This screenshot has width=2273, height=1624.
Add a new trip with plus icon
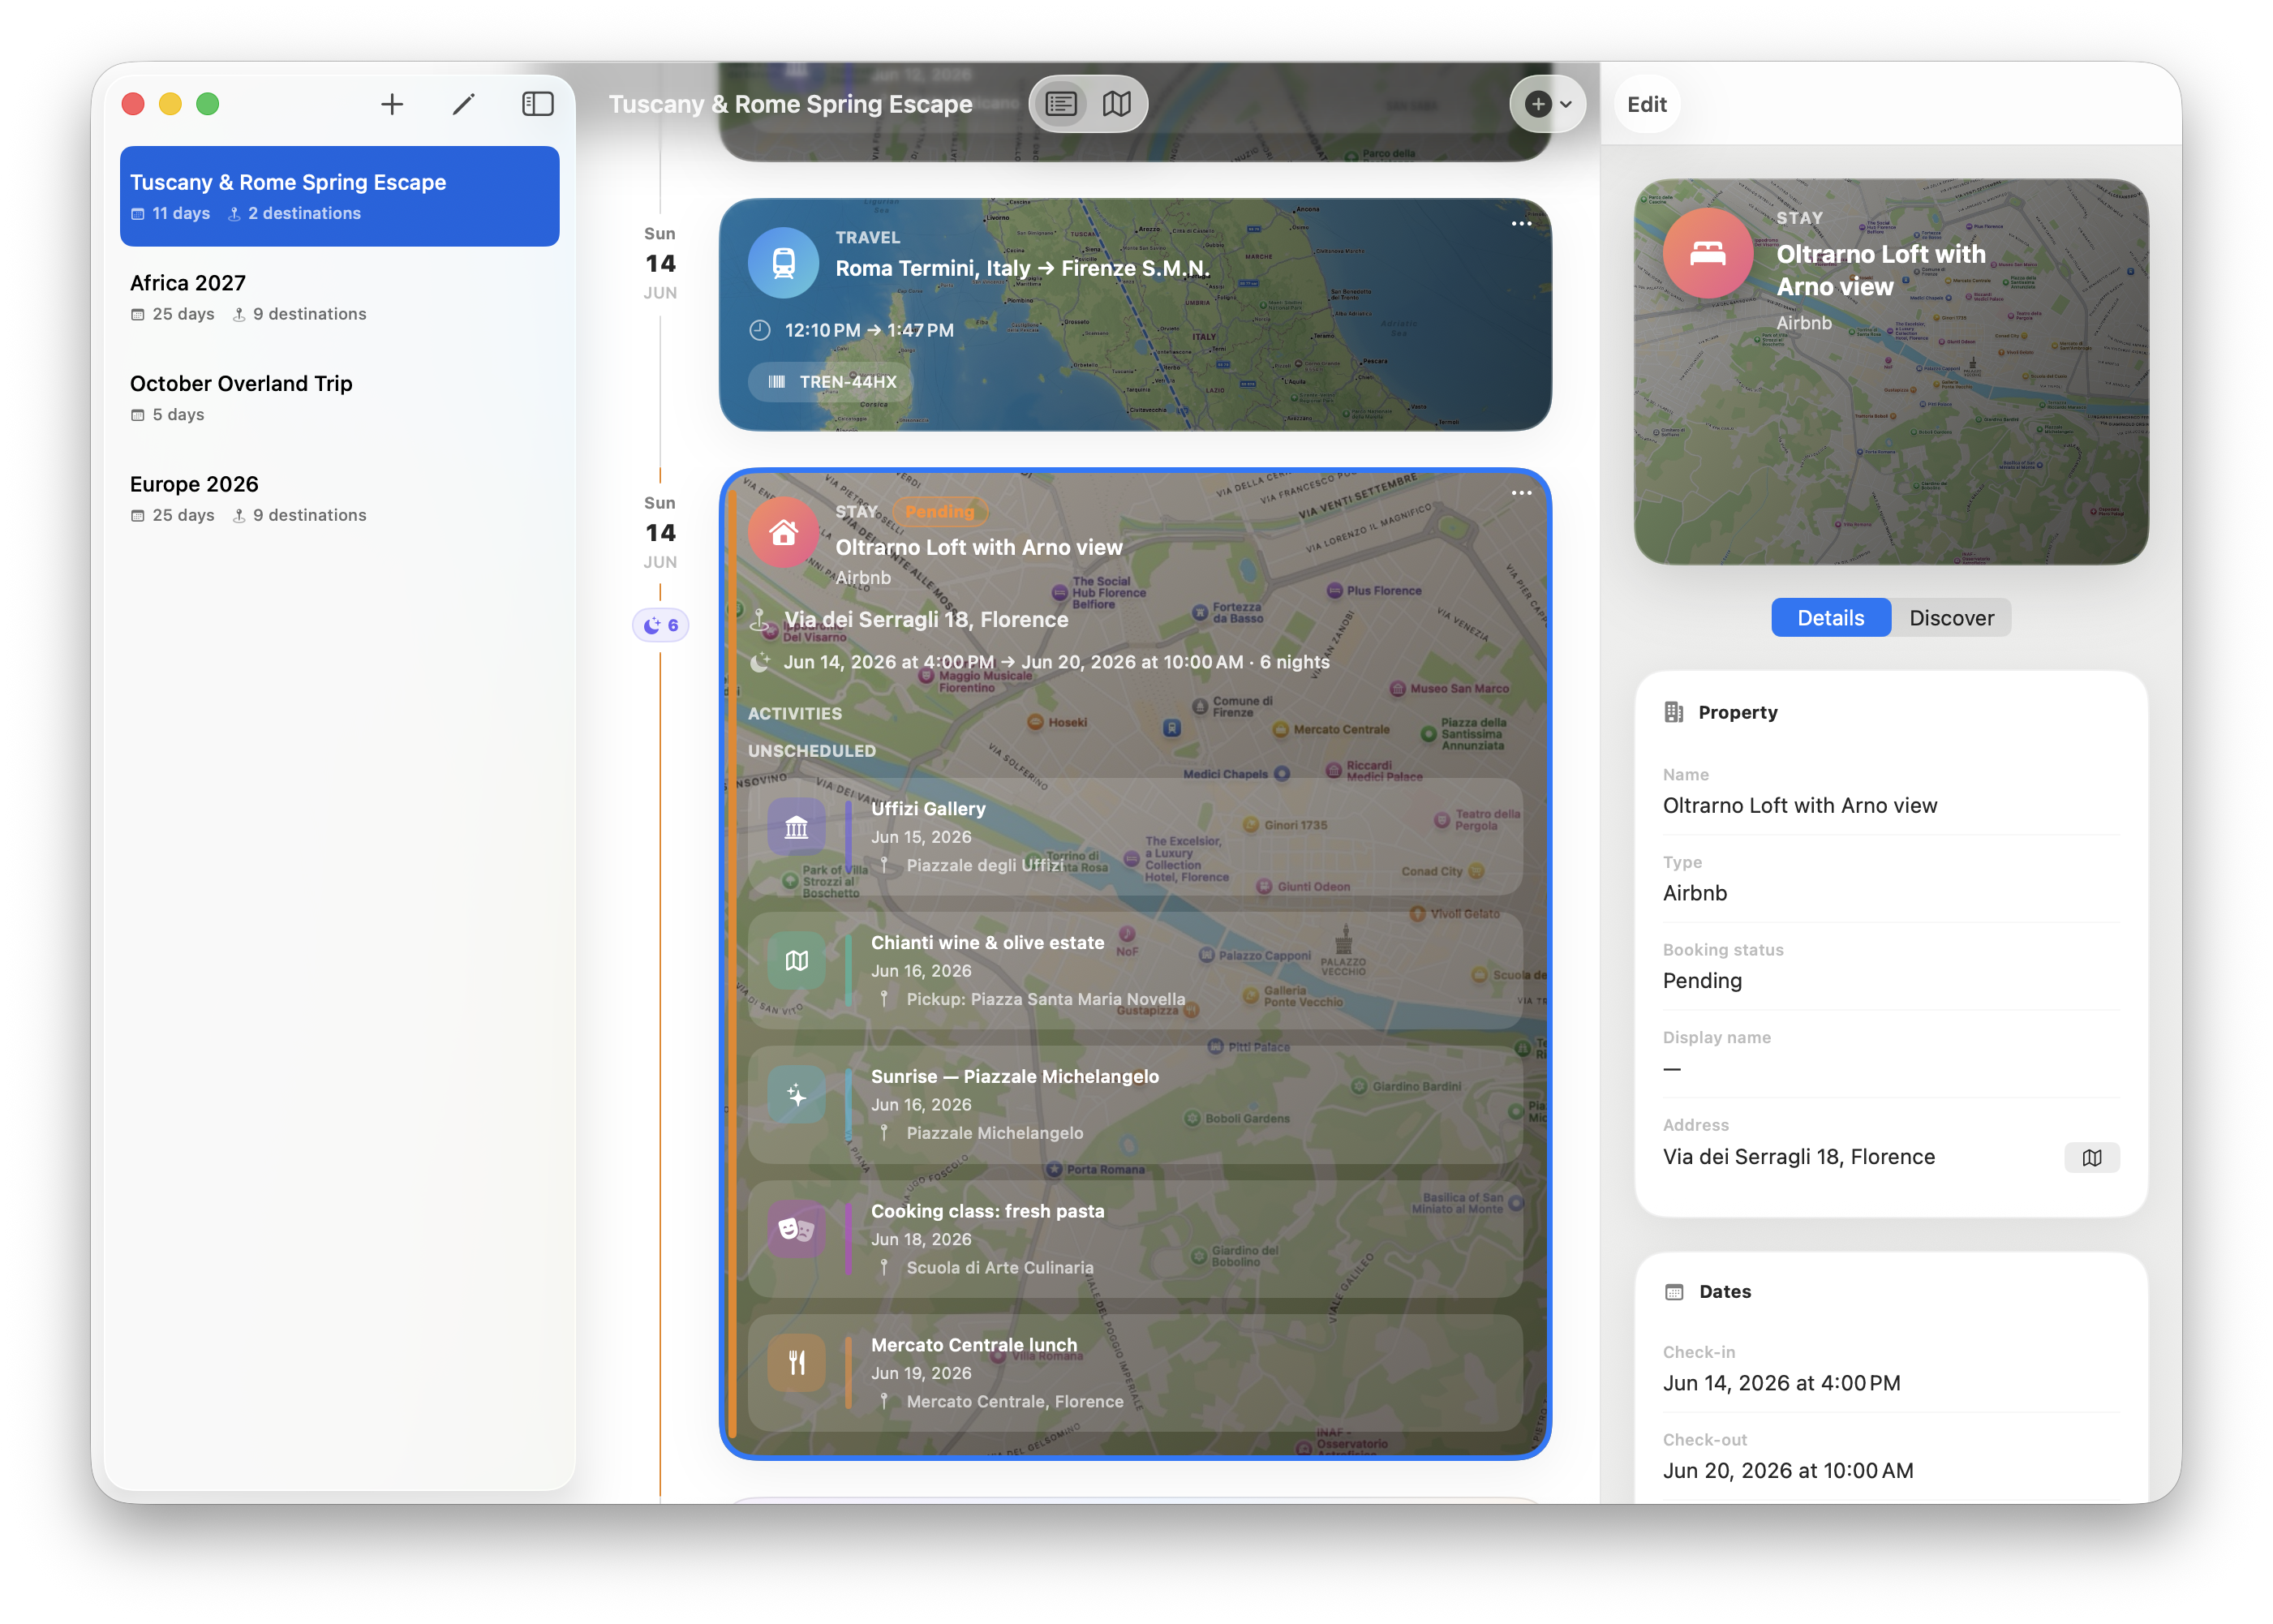(392, 104)
